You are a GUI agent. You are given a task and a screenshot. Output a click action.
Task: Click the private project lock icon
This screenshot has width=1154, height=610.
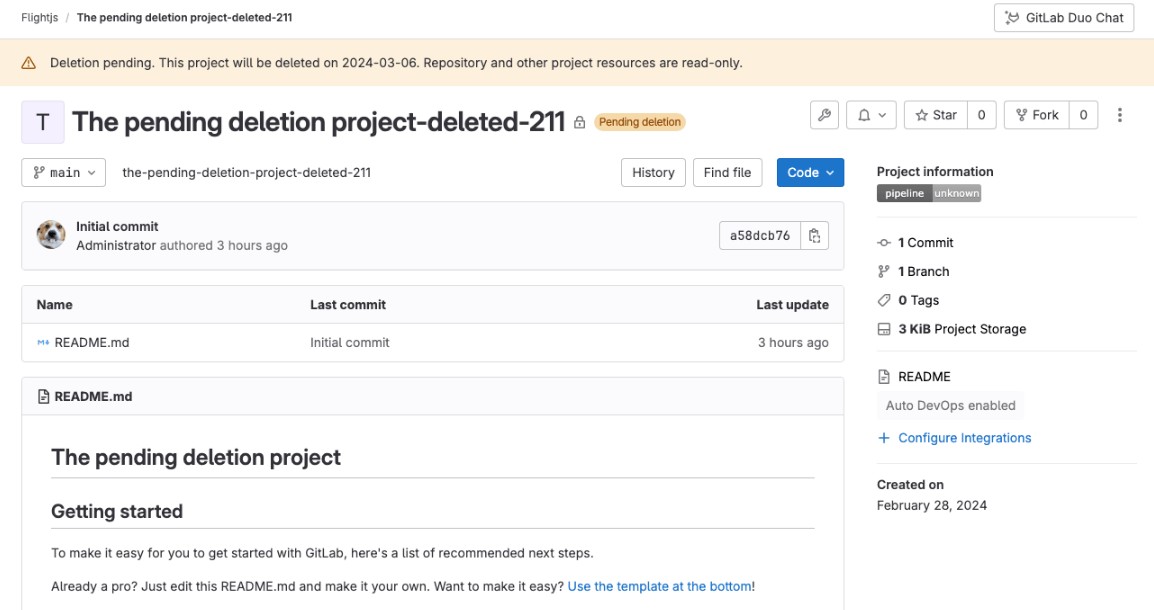point(579,121)
